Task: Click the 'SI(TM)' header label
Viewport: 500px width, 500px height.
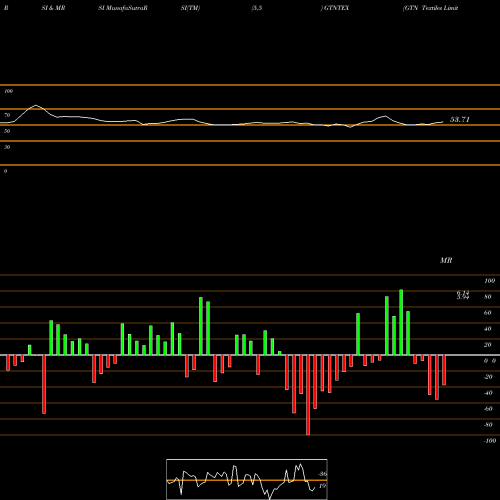Action: coord(190,8)
